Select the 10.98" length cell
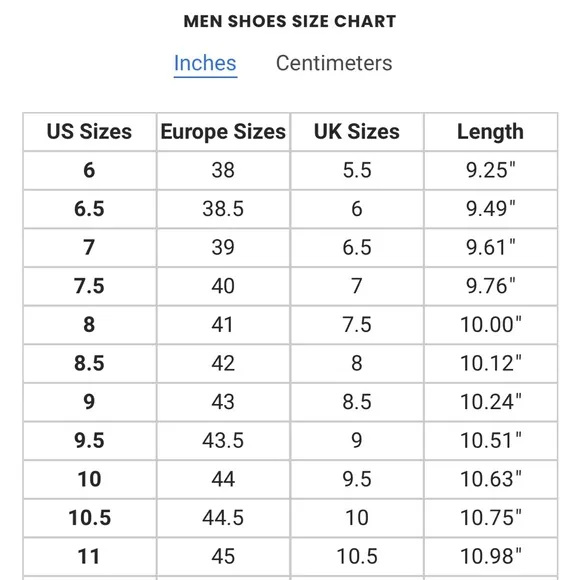 (491, 556)
